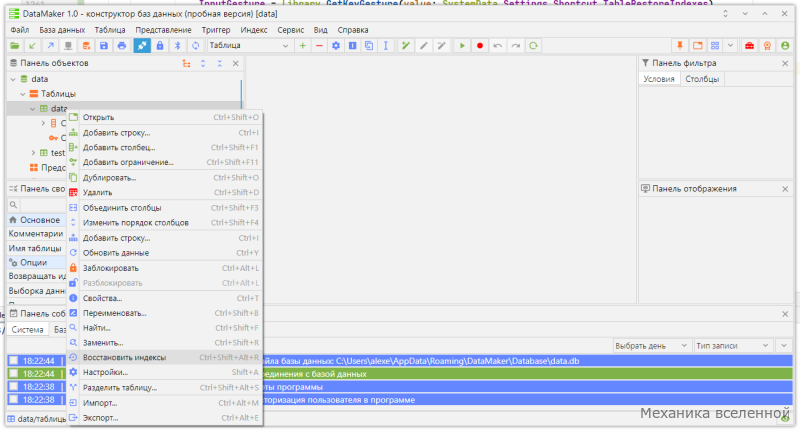Open the Сервис menu
This screenshot has width=800, height=431.
click(x=291, y=30)
